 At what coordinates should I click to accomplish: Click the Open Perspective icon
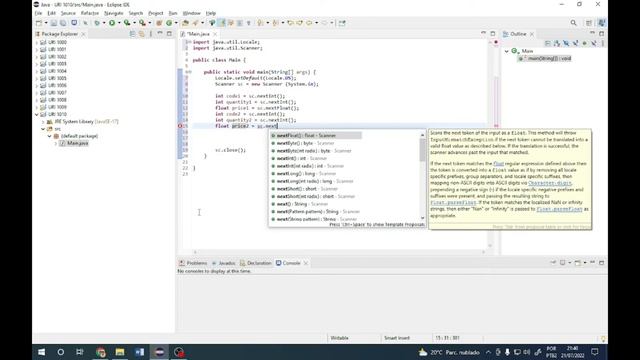click(589, 23)
